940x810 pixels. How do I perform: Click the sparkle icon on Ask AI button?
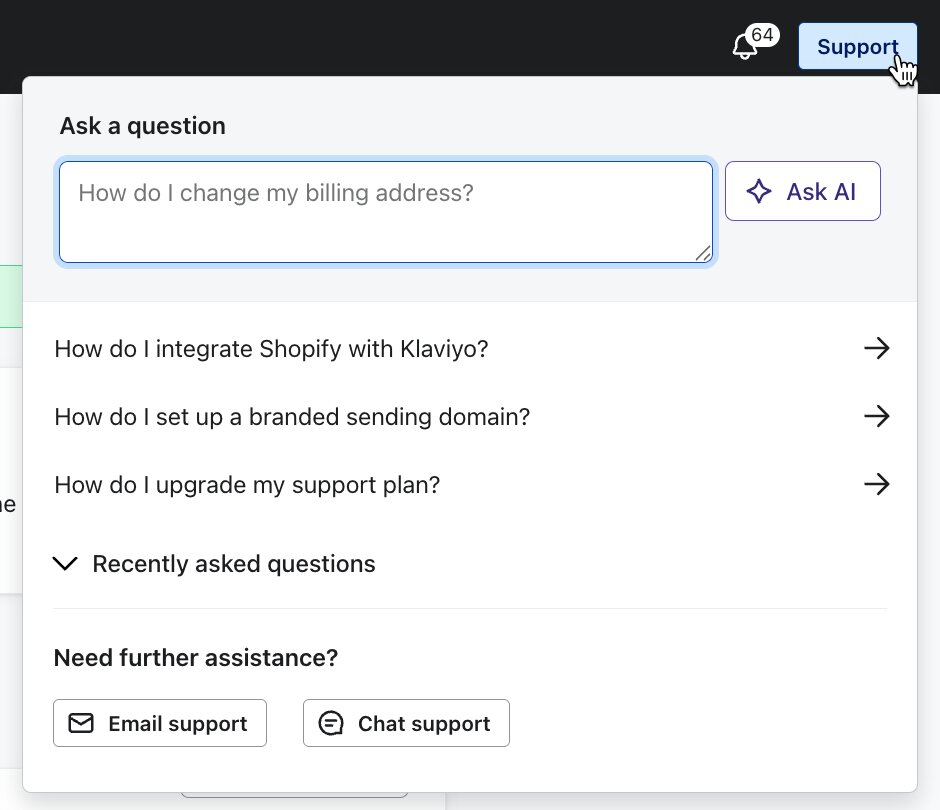pos(760,192)
